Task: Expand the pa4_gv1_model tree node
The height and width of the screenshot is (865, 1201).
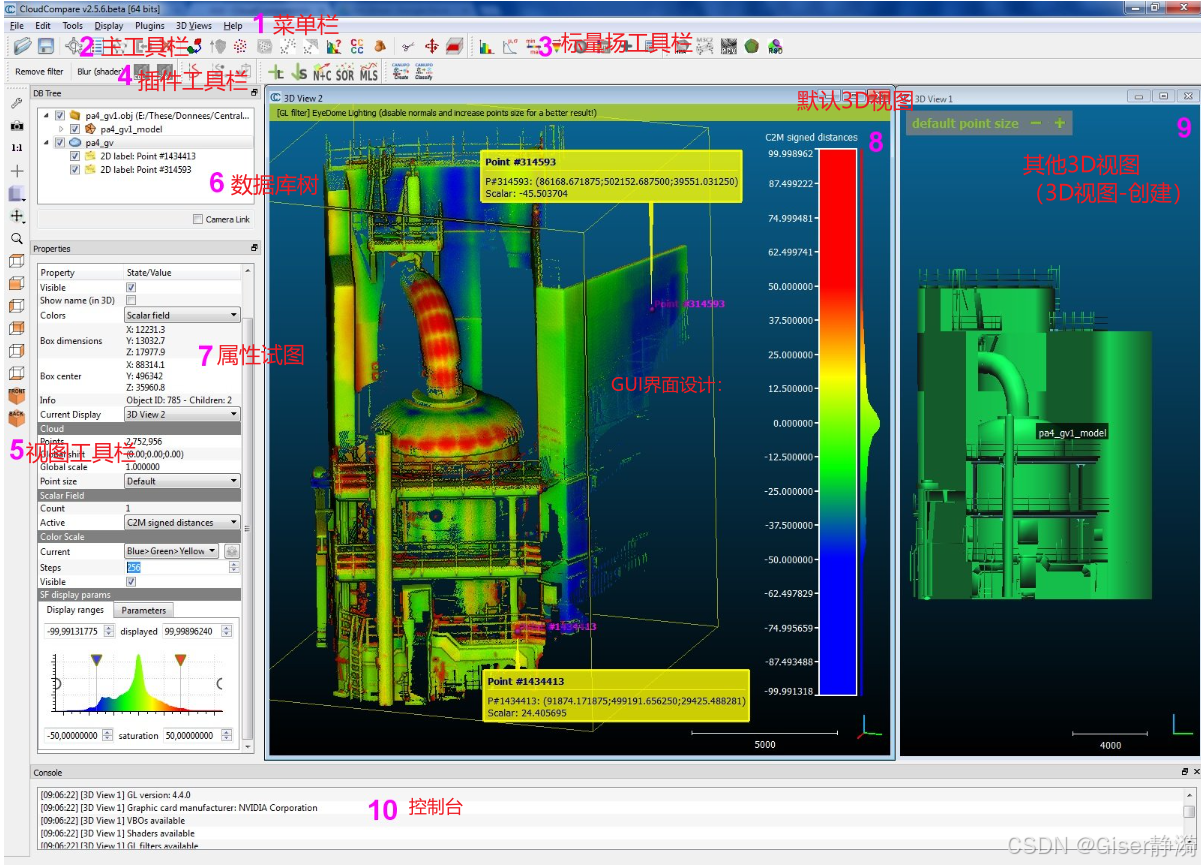Action: 61,129
